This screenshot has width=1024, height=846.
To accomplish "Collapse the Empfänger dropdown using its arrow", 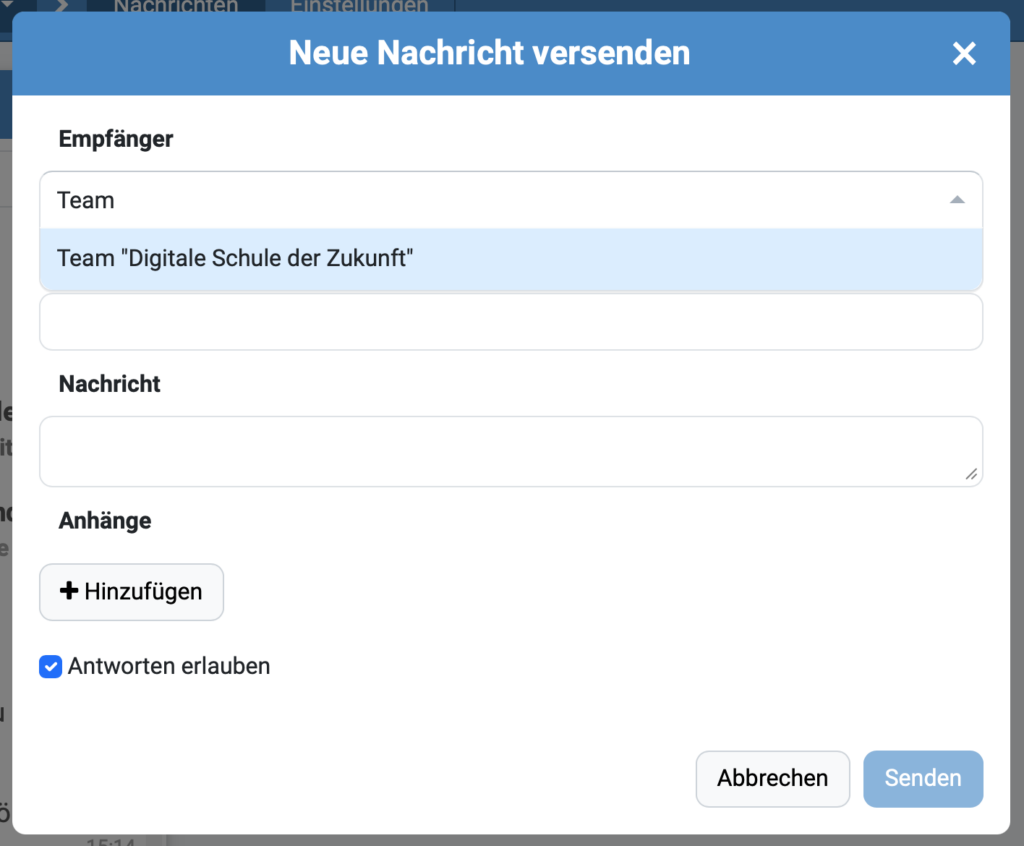I will tap(957, 200).
